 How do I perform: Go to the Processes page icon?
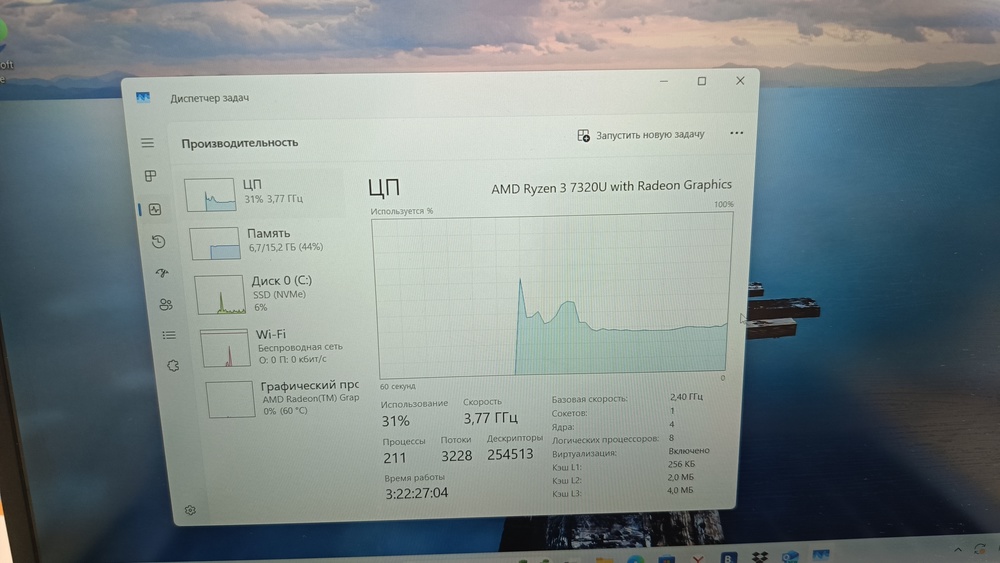151,176
